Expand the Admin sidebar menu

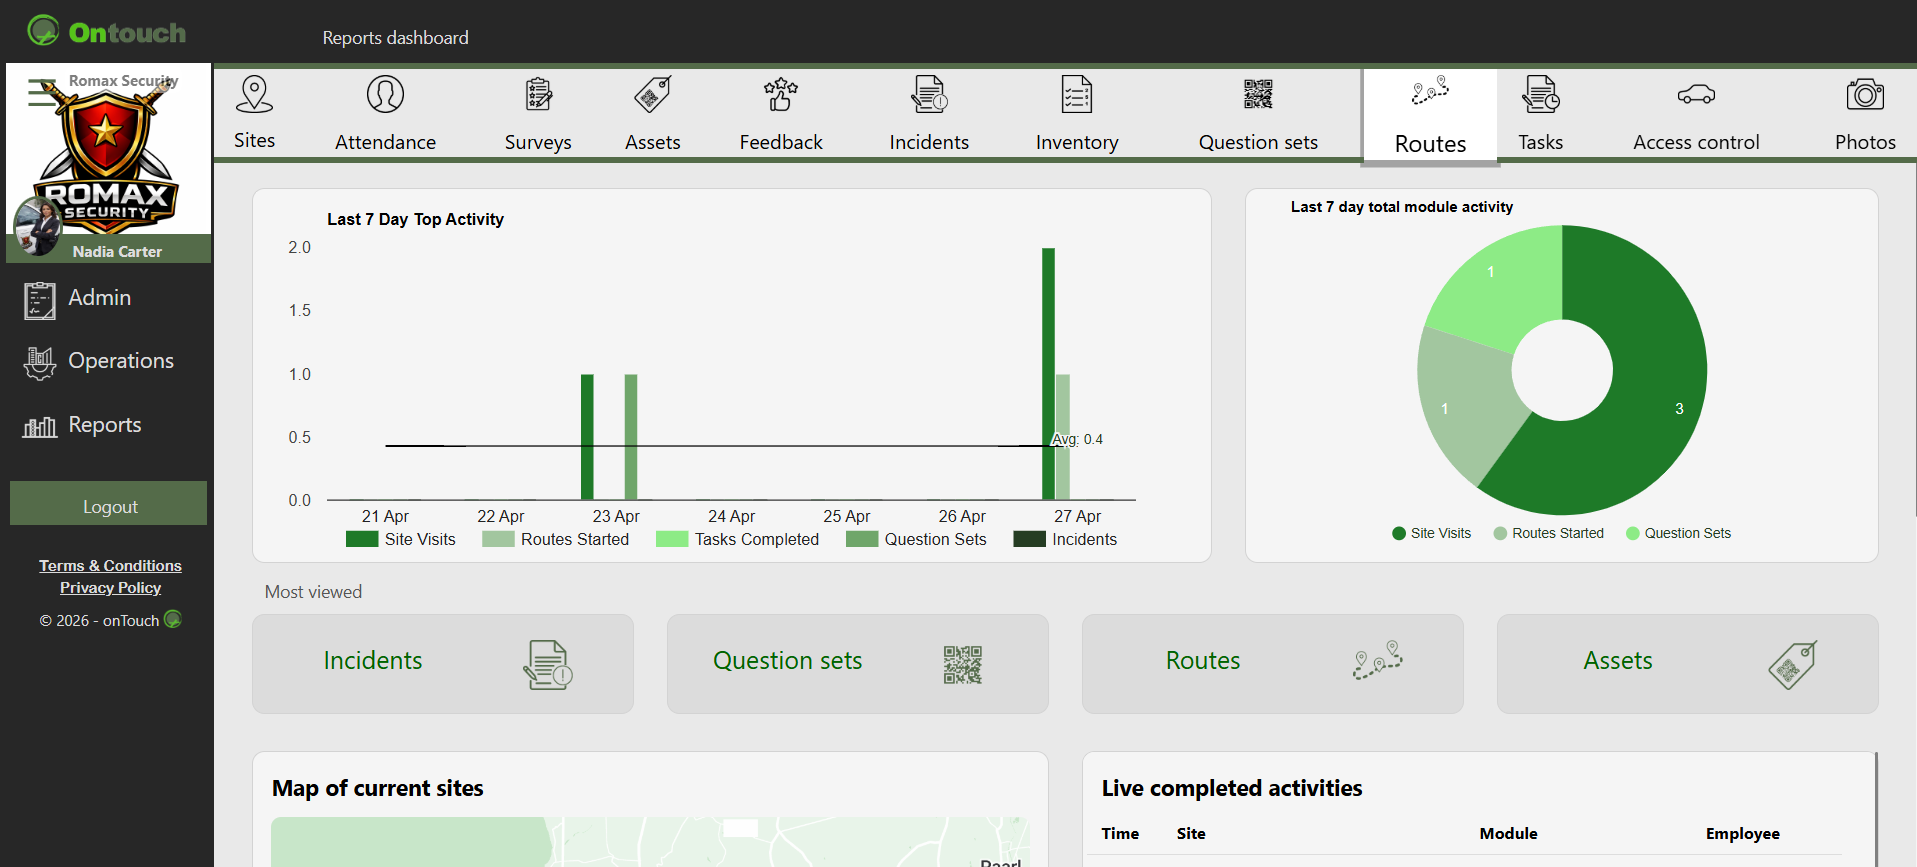pos(99,298)
